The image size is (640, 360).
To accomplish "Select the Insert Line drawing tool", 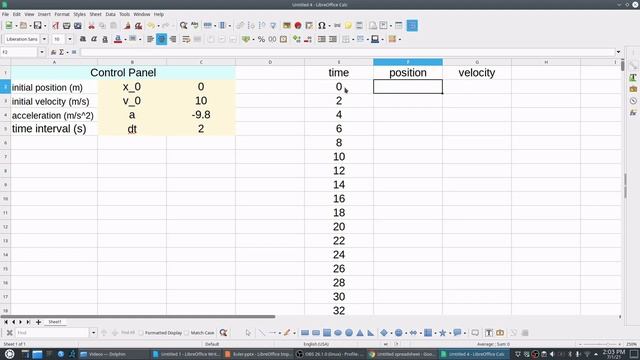I will pyautogui.click(x=262, y=333).
